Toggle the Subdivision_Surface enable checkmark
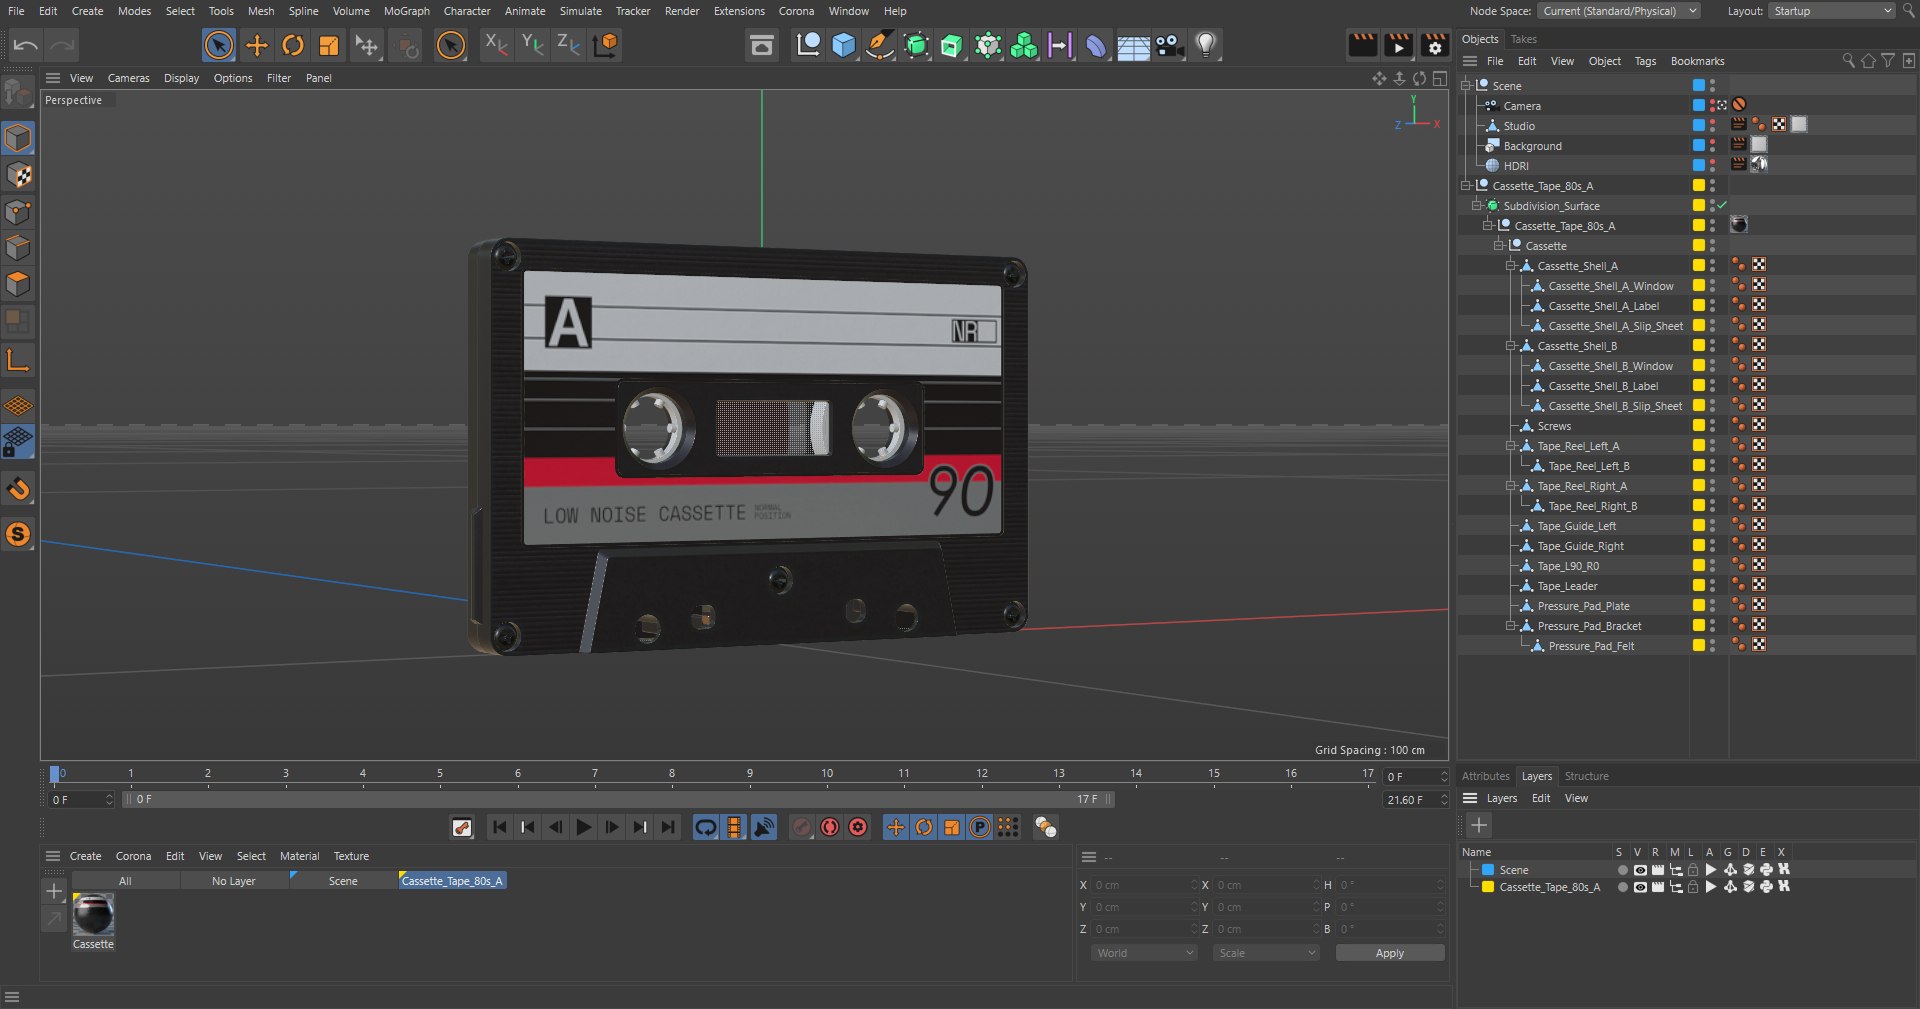Image resolution: width=1920 pixels, height=1009 pixels. pyautogui.click(x=1722, y=205)
